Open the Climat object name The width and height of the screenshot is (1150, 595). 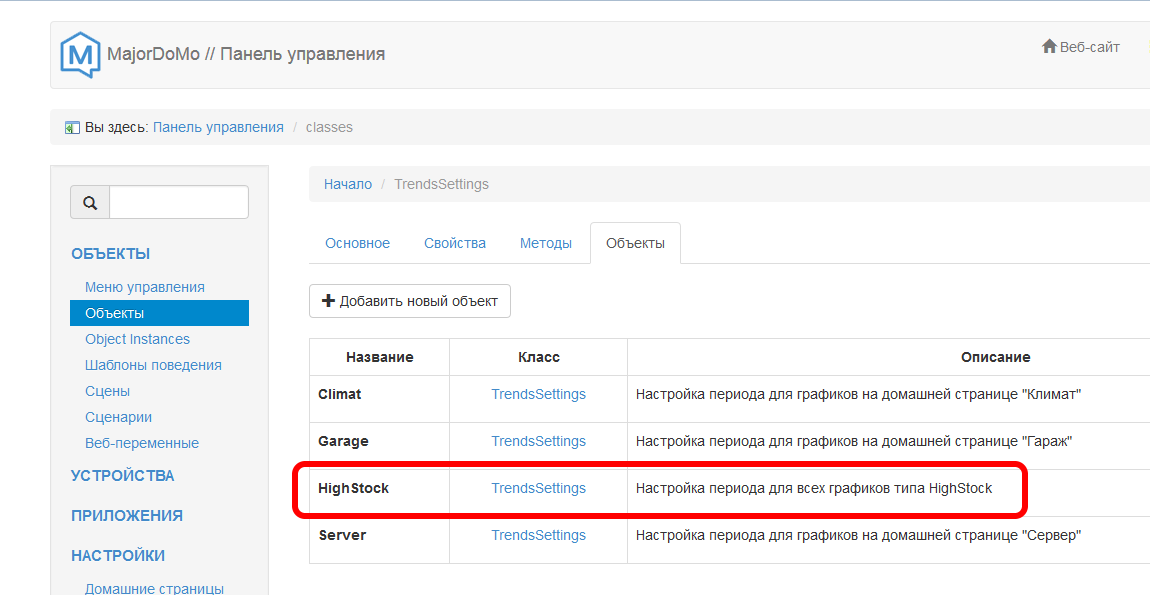340,394
